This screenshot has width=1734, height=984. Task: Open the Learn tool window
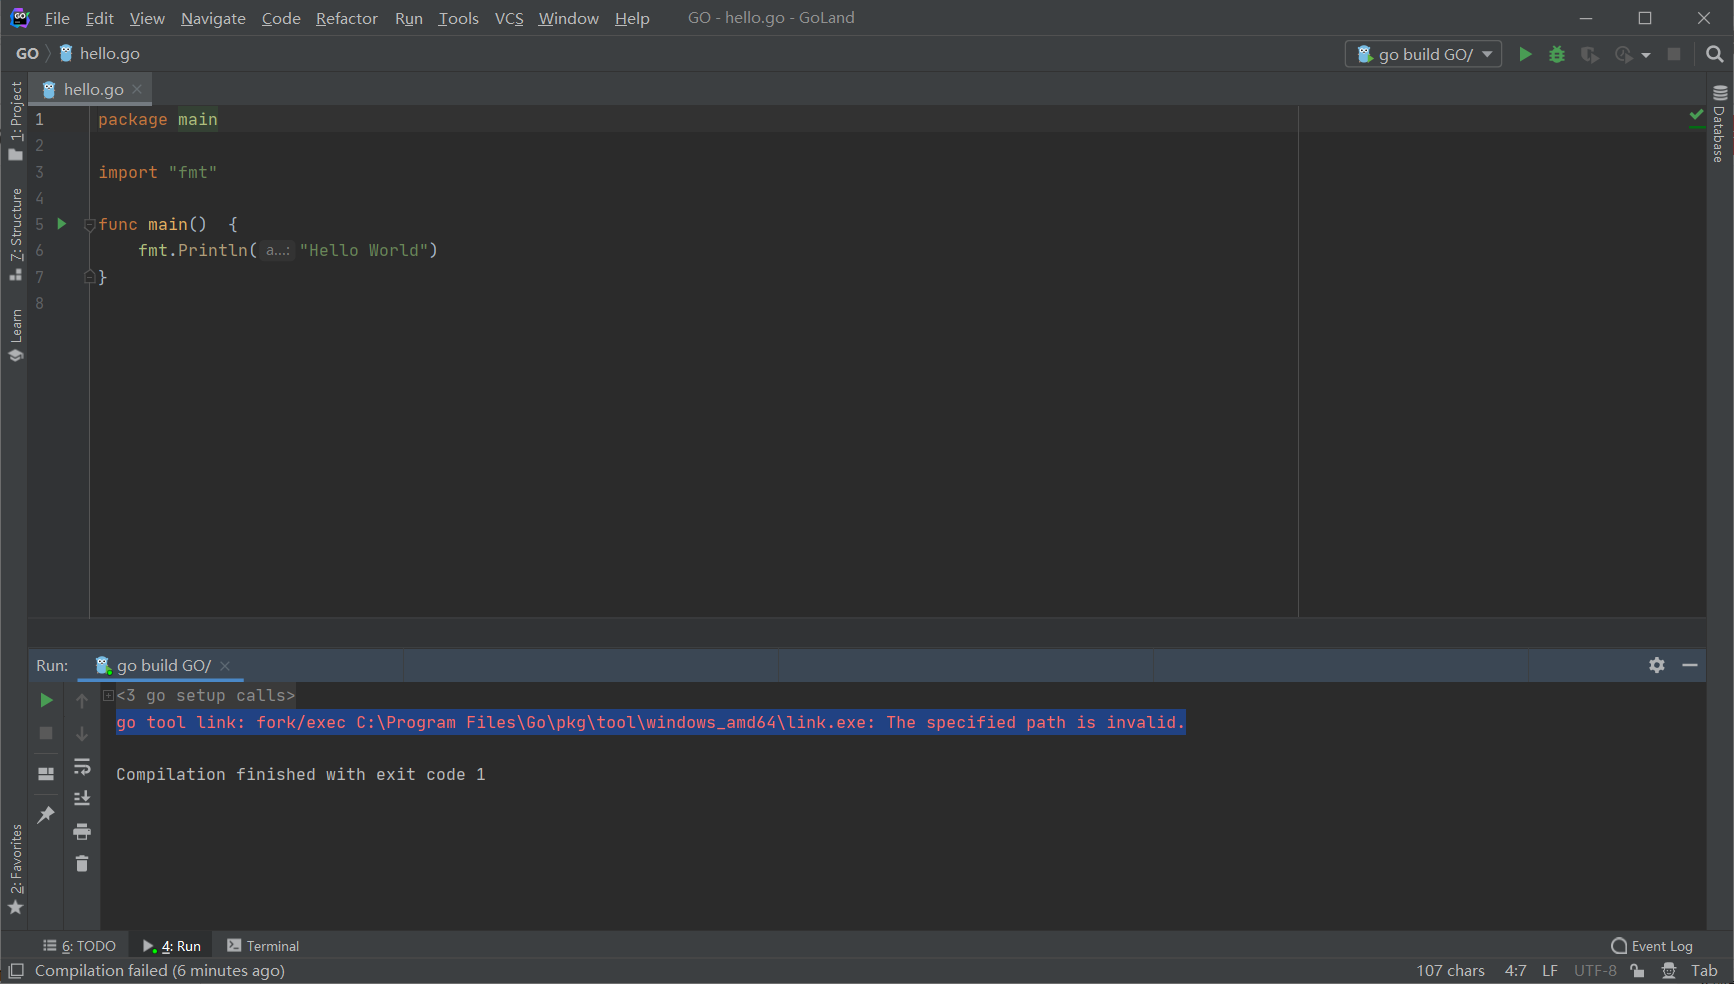(x=15, y=336)
